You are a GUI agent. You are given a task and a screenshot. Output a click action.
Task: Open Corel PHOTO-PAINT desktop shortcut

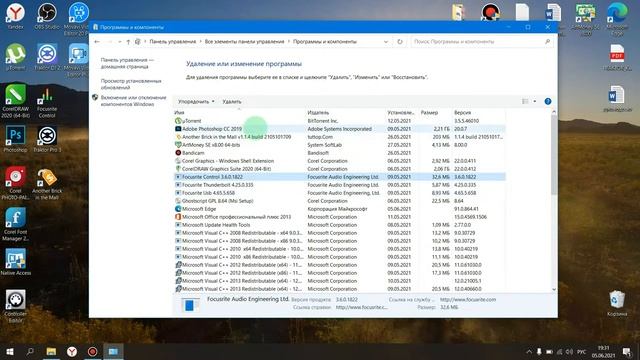16,183
